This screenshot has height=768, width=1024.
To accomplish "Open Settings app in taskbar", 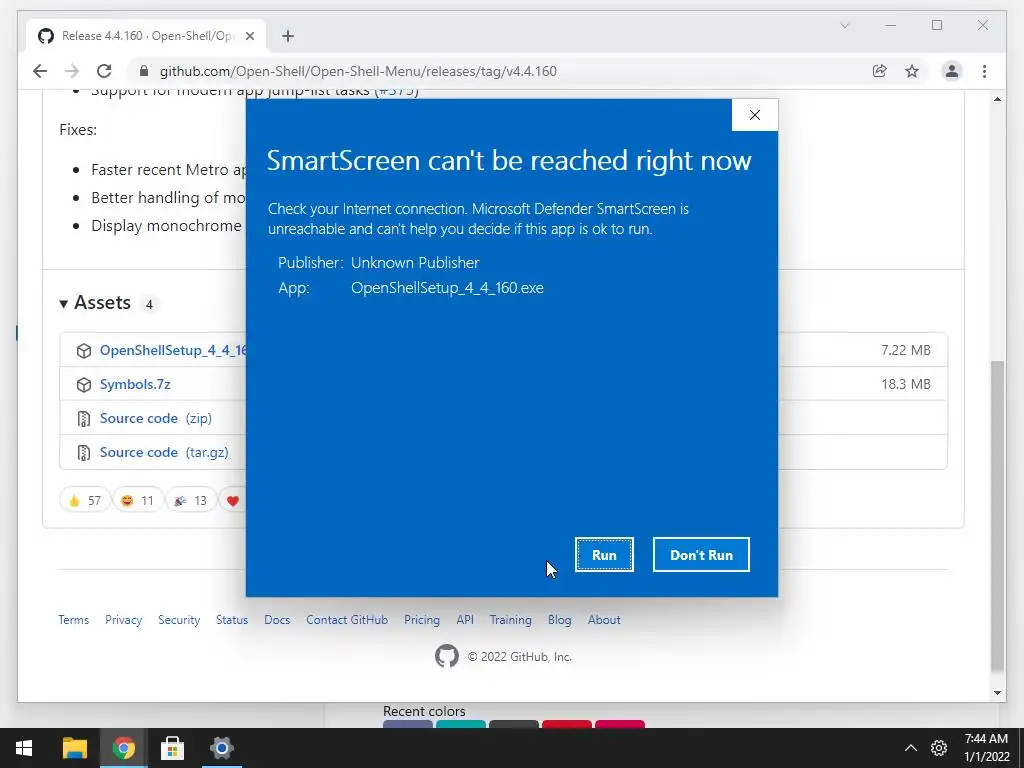I will 221,748.
